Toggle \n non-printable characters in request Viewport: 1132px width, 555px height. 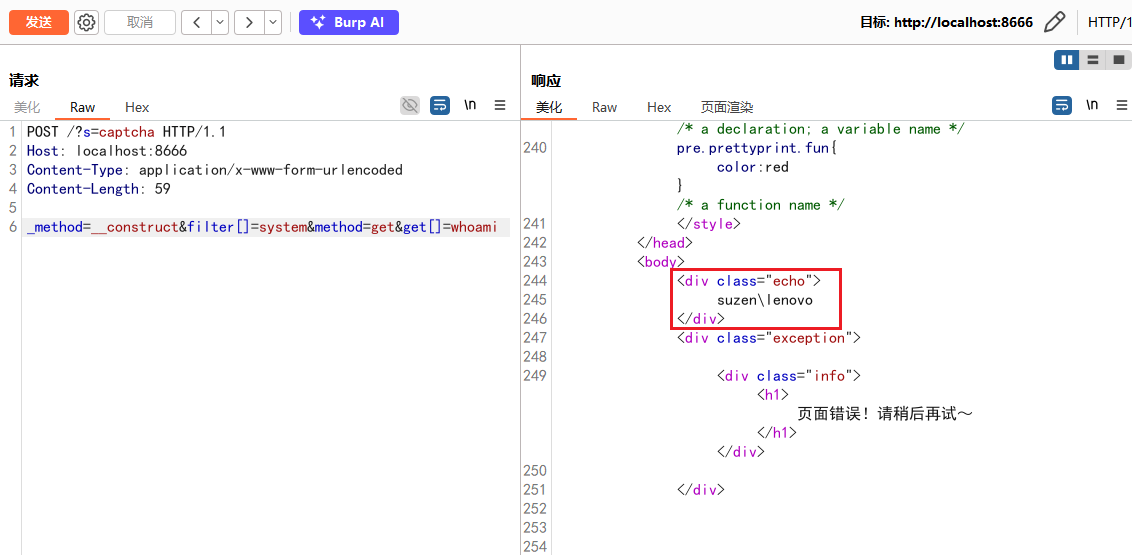pos(470,105)
